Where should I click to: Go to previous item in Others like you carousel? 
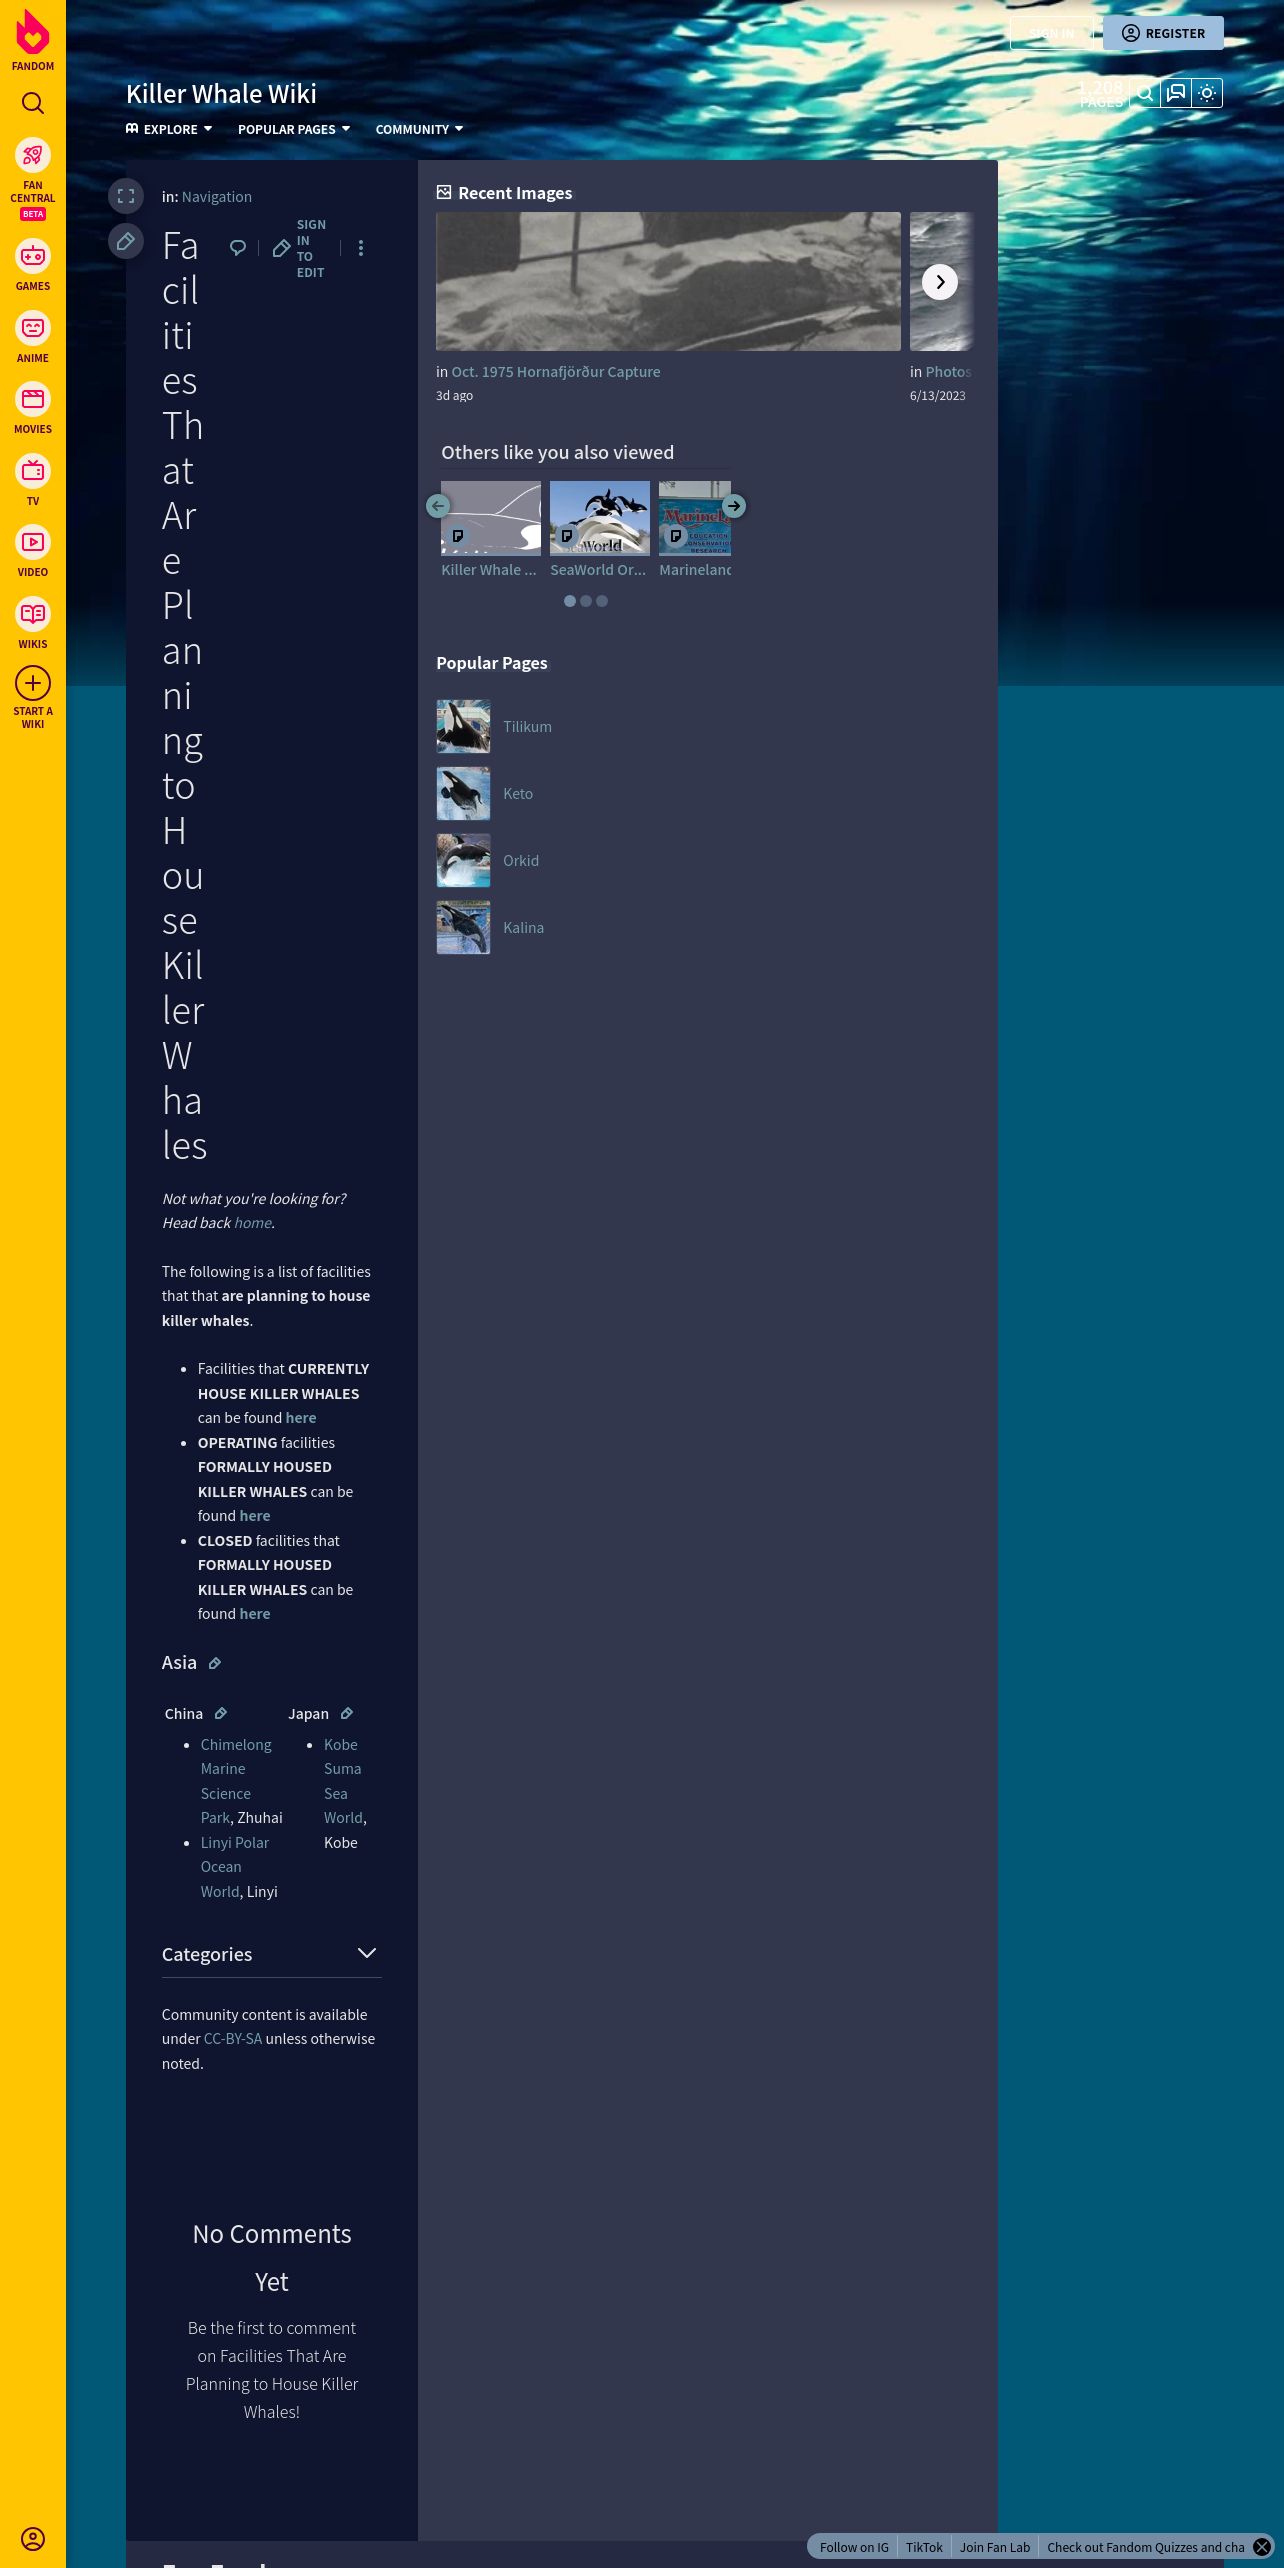pyautogui.click(x=438, y=506)
